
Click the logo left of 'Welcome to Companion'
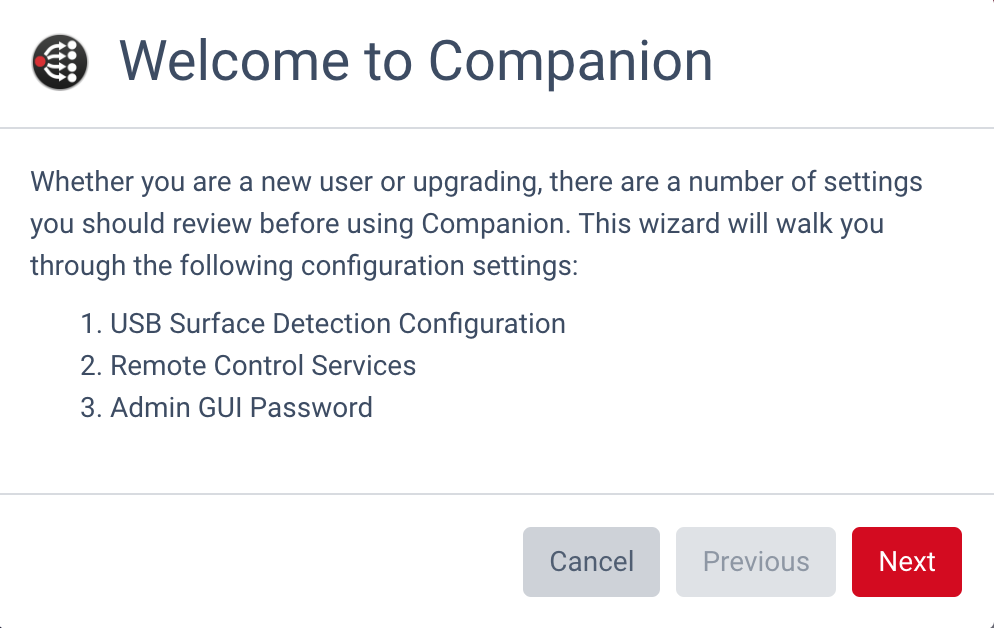pyautogui.click(x=60, y=62)
